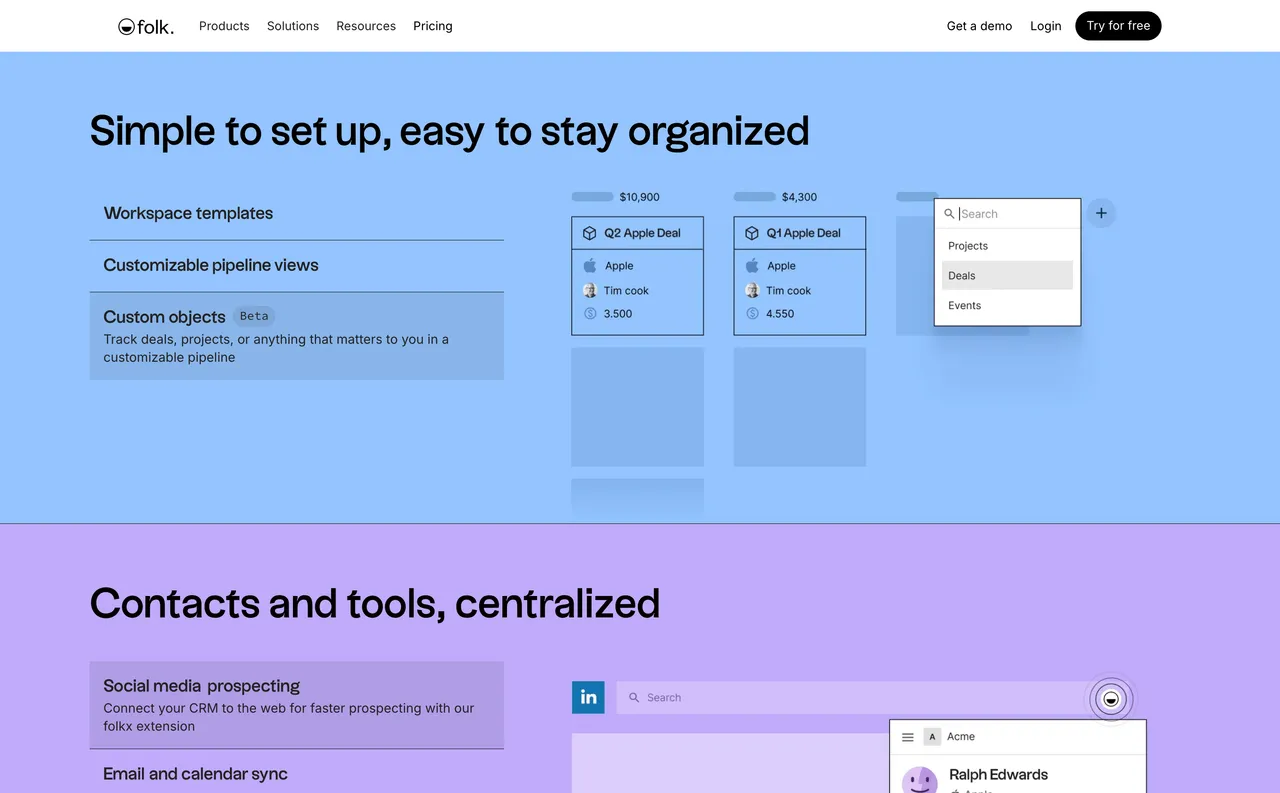Click the LinkedIn icon in the centralized section
Viewport: 1280px width, 793px height.
588,697
